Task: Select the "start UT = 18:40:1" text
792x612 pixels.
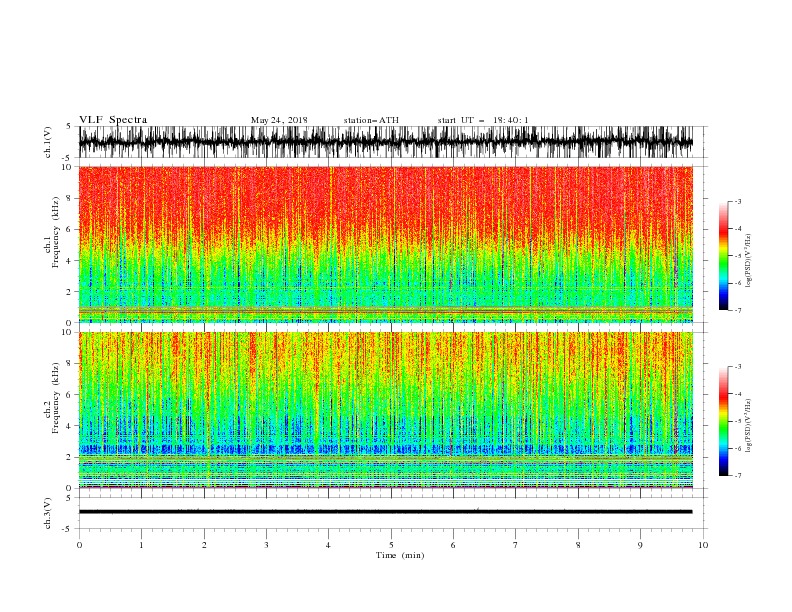Action: tap(483, 120)
